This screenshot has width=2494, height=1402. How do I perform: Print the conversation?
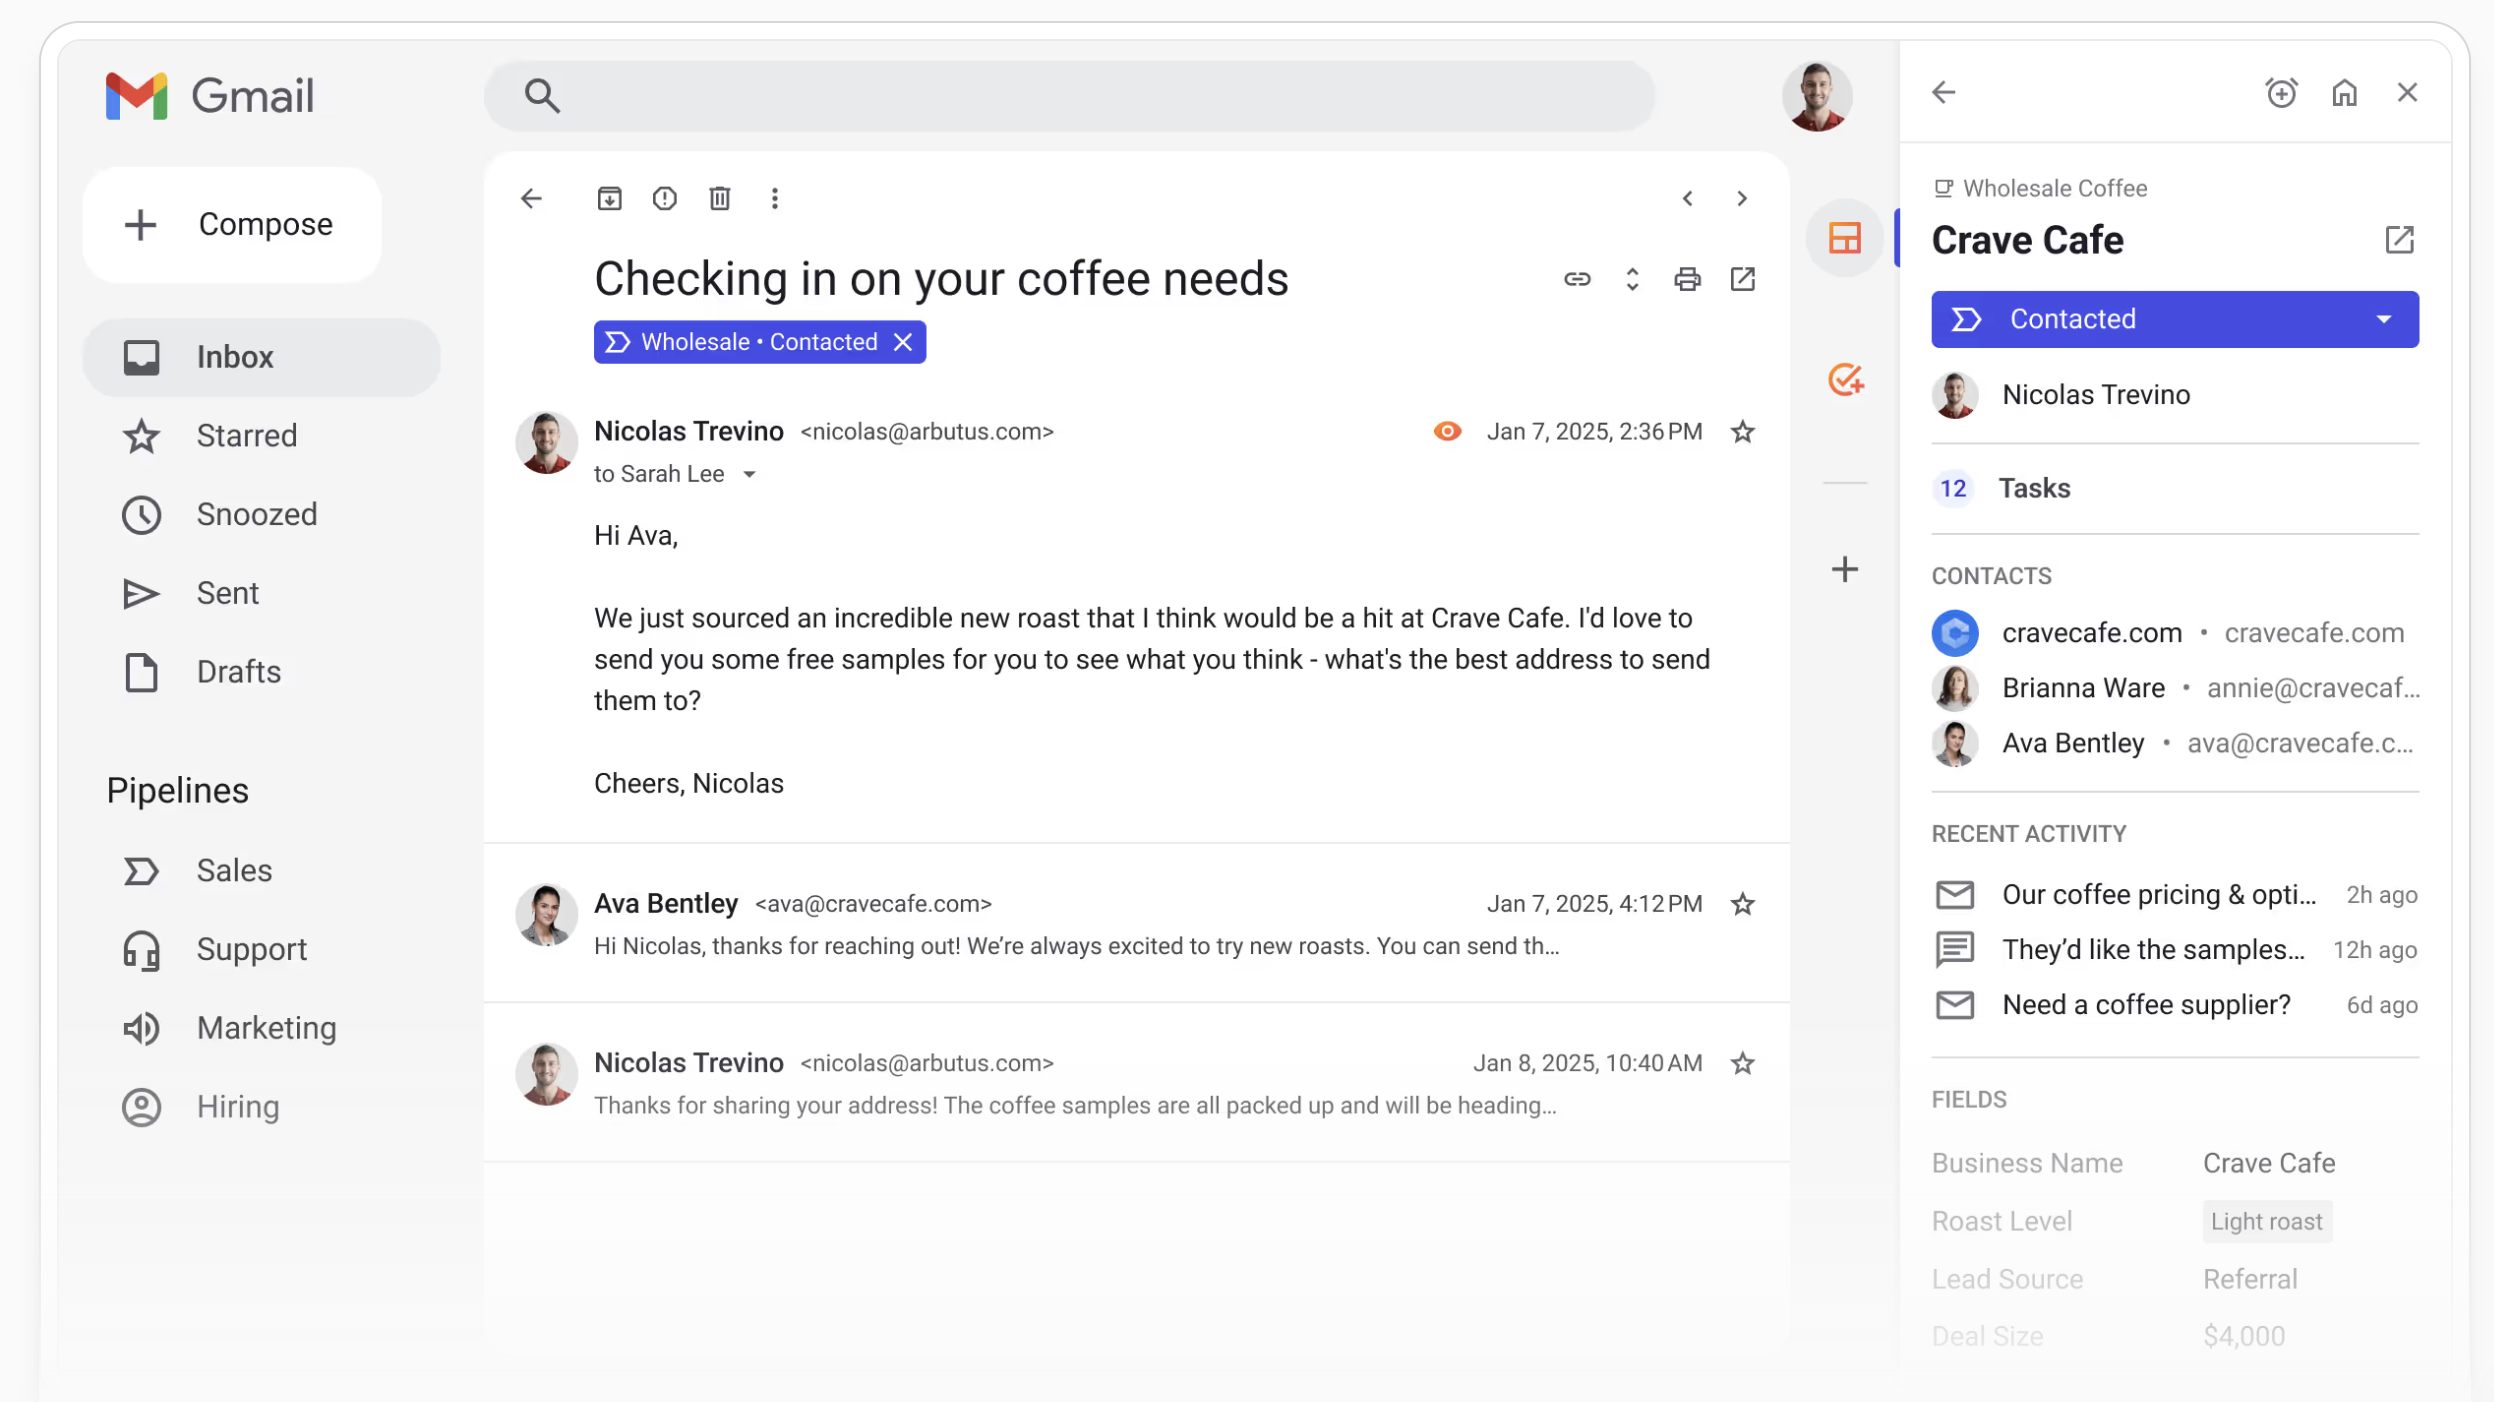1686,279
